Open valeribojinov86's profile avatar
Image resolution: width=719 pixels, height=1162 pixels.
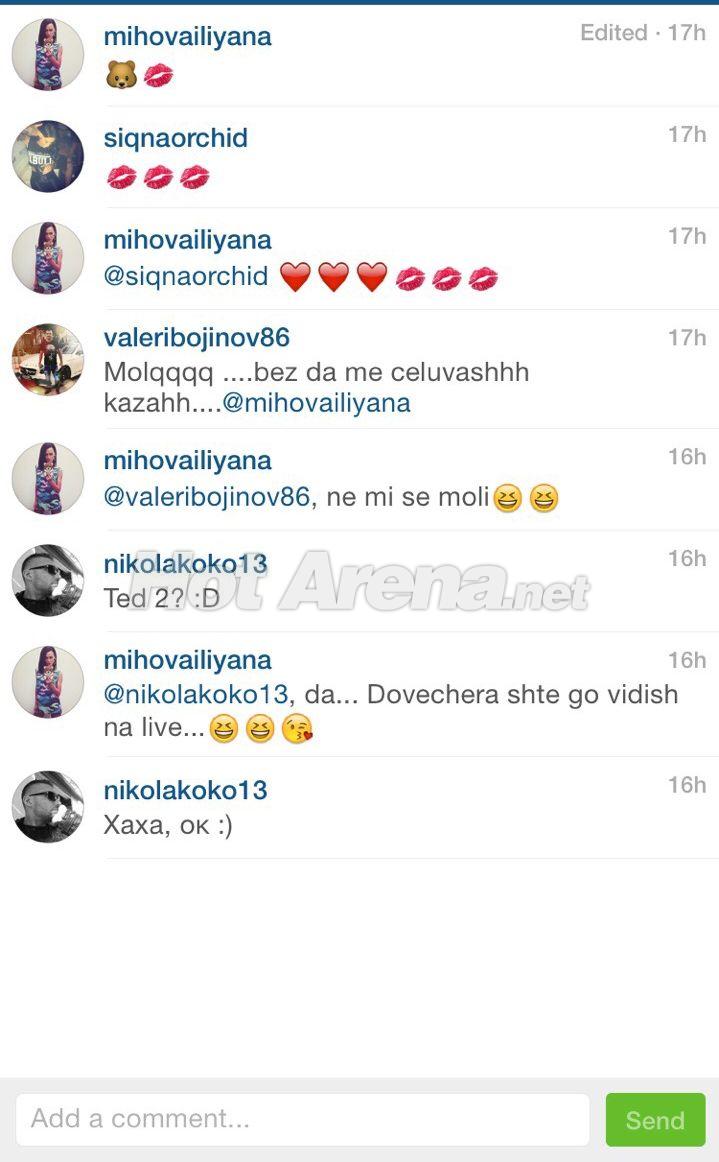(x=47, y=359)
